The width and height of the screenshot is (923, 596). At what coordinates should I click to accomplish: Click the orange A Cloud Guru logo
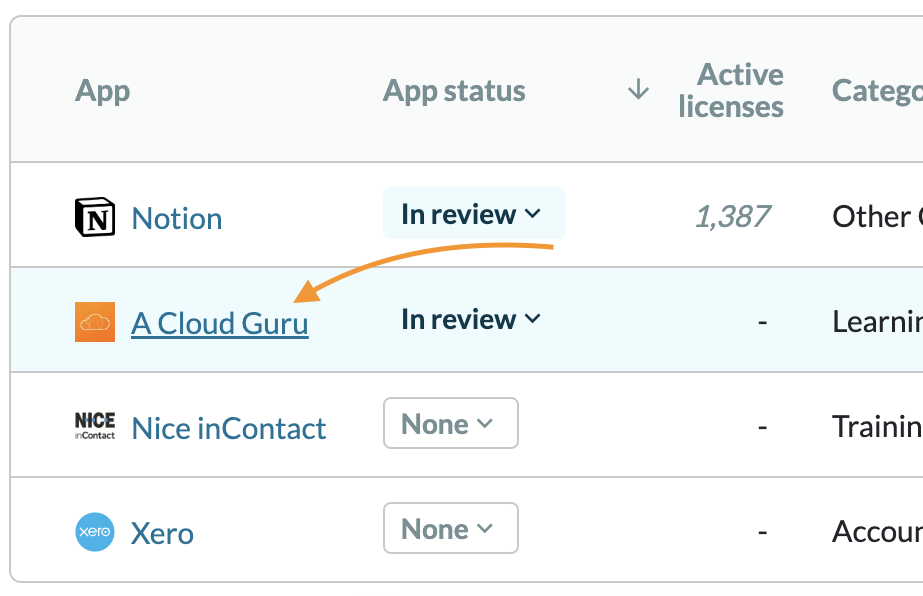pyautogui.click(x=95, y=322)
